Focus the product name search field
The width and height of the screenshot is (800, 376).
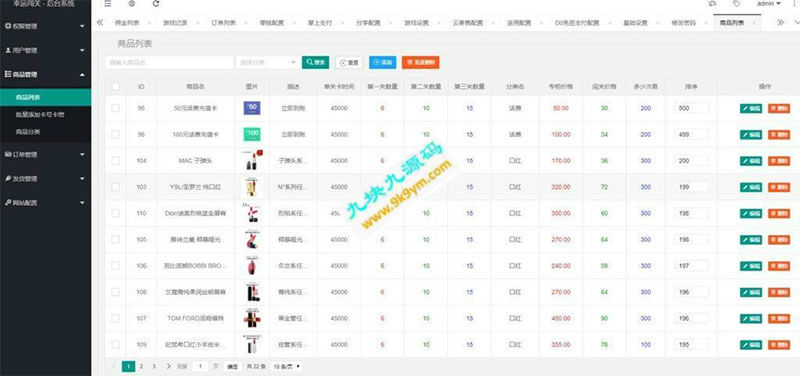[169, 62]
